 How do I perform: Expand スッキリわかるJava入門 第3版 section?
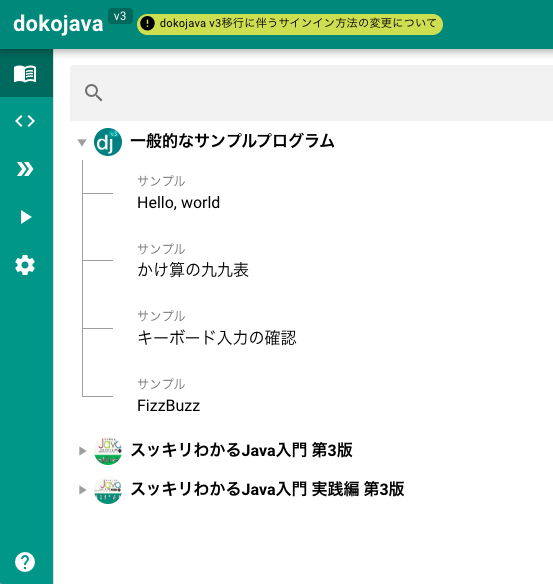point(82,451)
